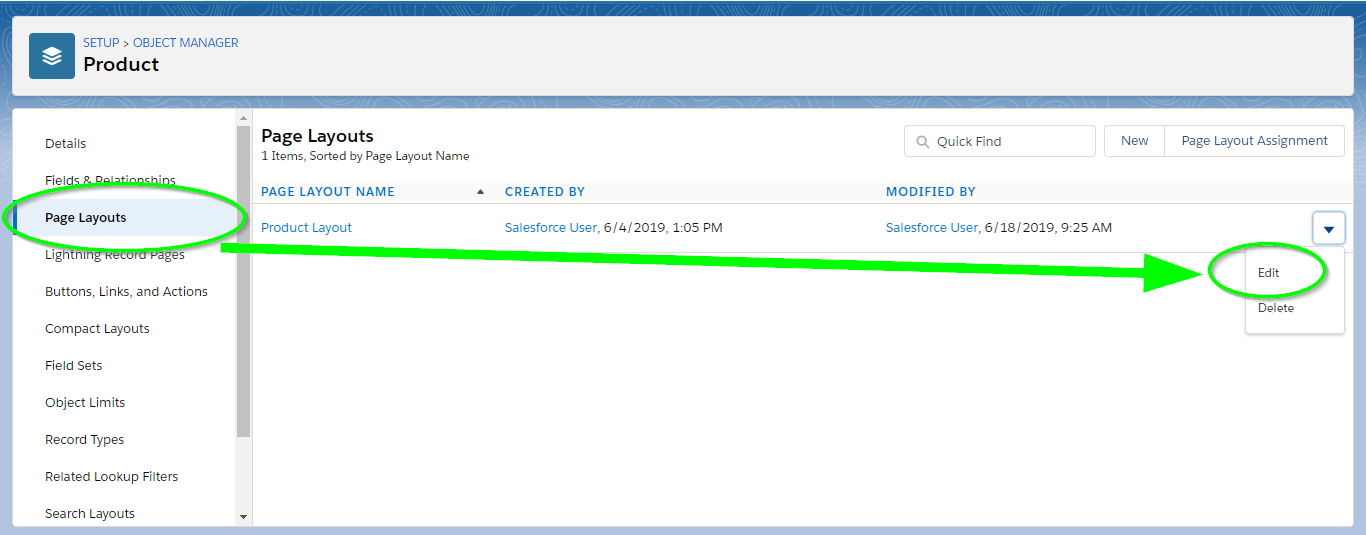Image resolution: width=1366 pixels, height=535 pixels.
Task: Go to SETUP breadcrumb link
Action: click(x=101, y=43)
